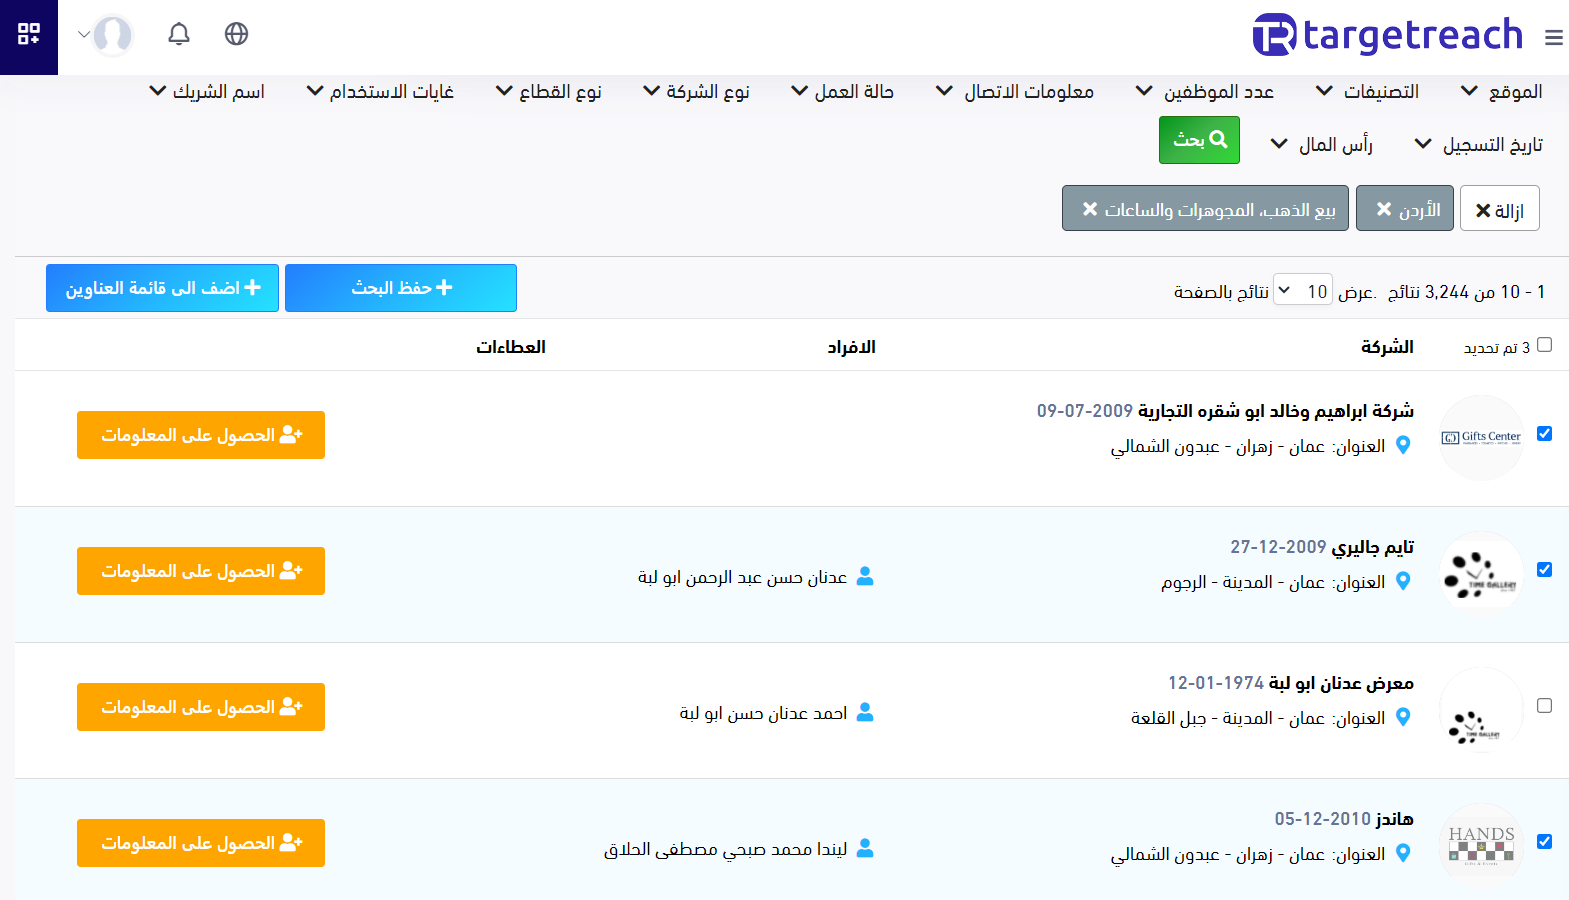Click the targetreach logo
Viewport: 1569px width, 900px height.
tap(1388, 35)
